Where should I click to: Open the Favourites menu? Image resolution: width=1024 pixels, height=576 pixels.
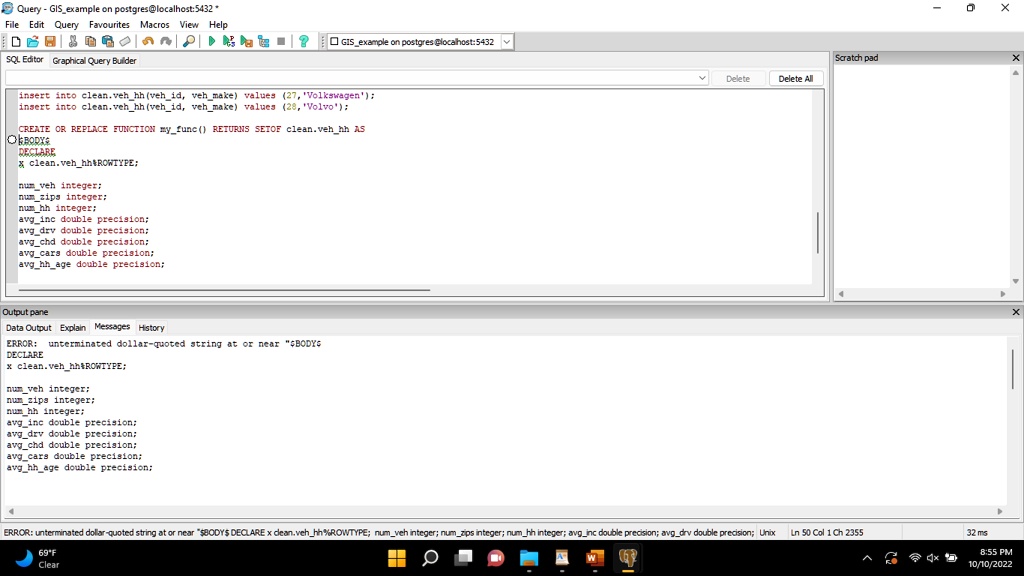coord(109,25)
